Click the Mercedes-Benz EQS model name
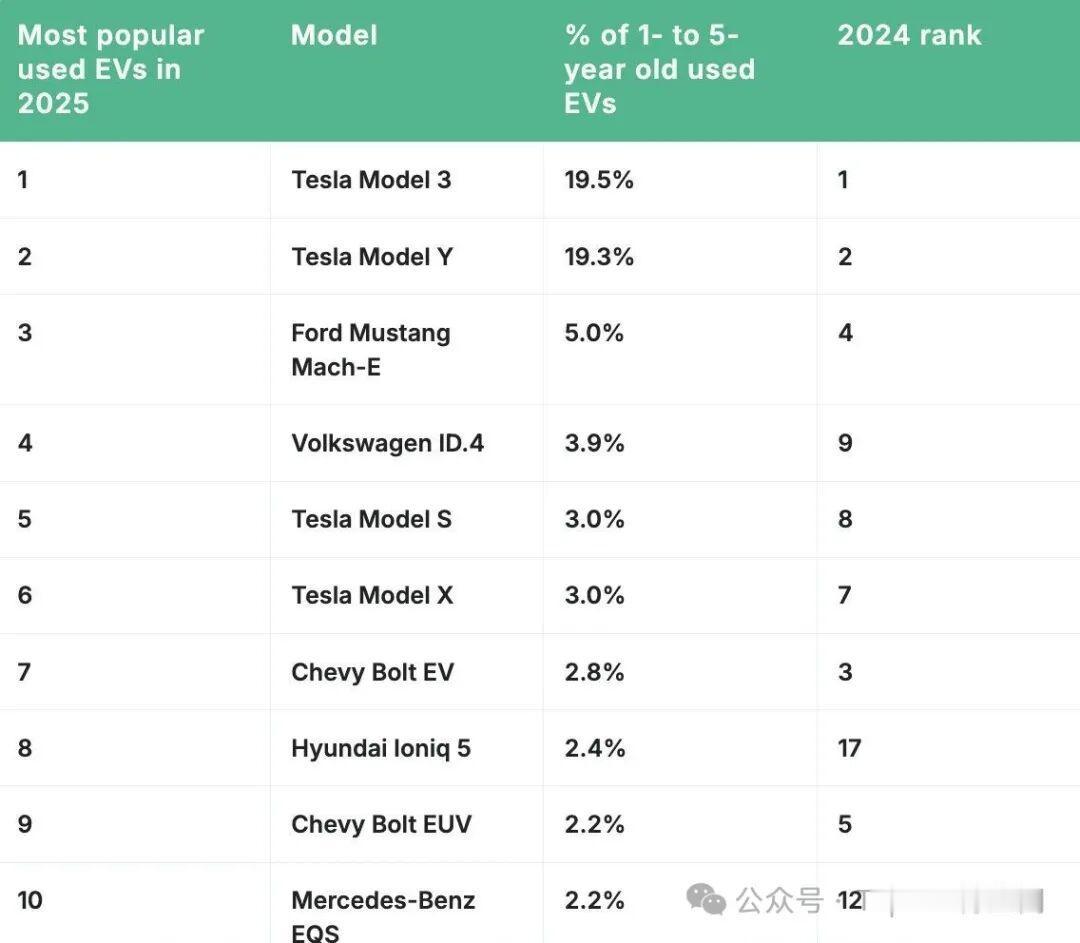 [x=383, y=915]
